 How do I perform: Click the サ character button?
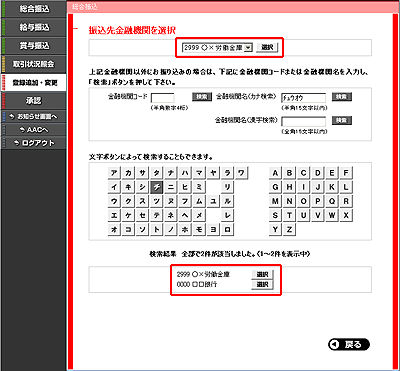[x=143, y=173]
